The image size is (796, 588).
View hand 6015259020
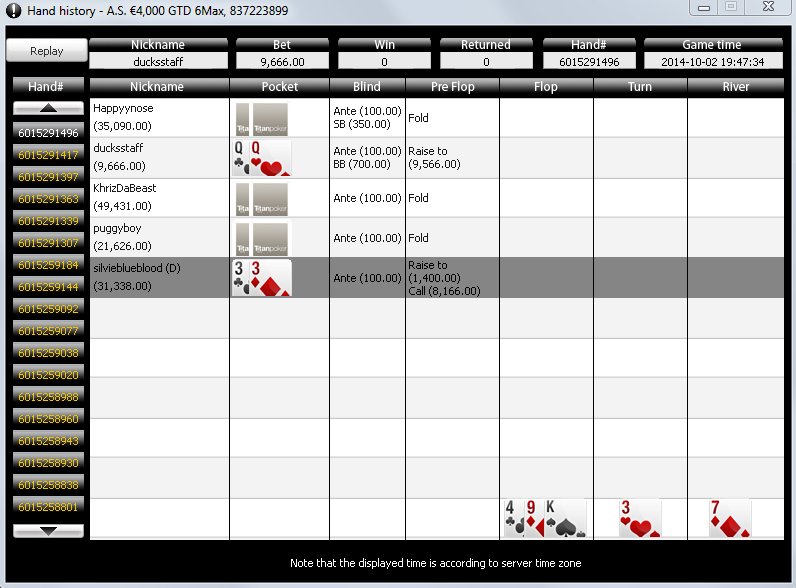(48, 375)
